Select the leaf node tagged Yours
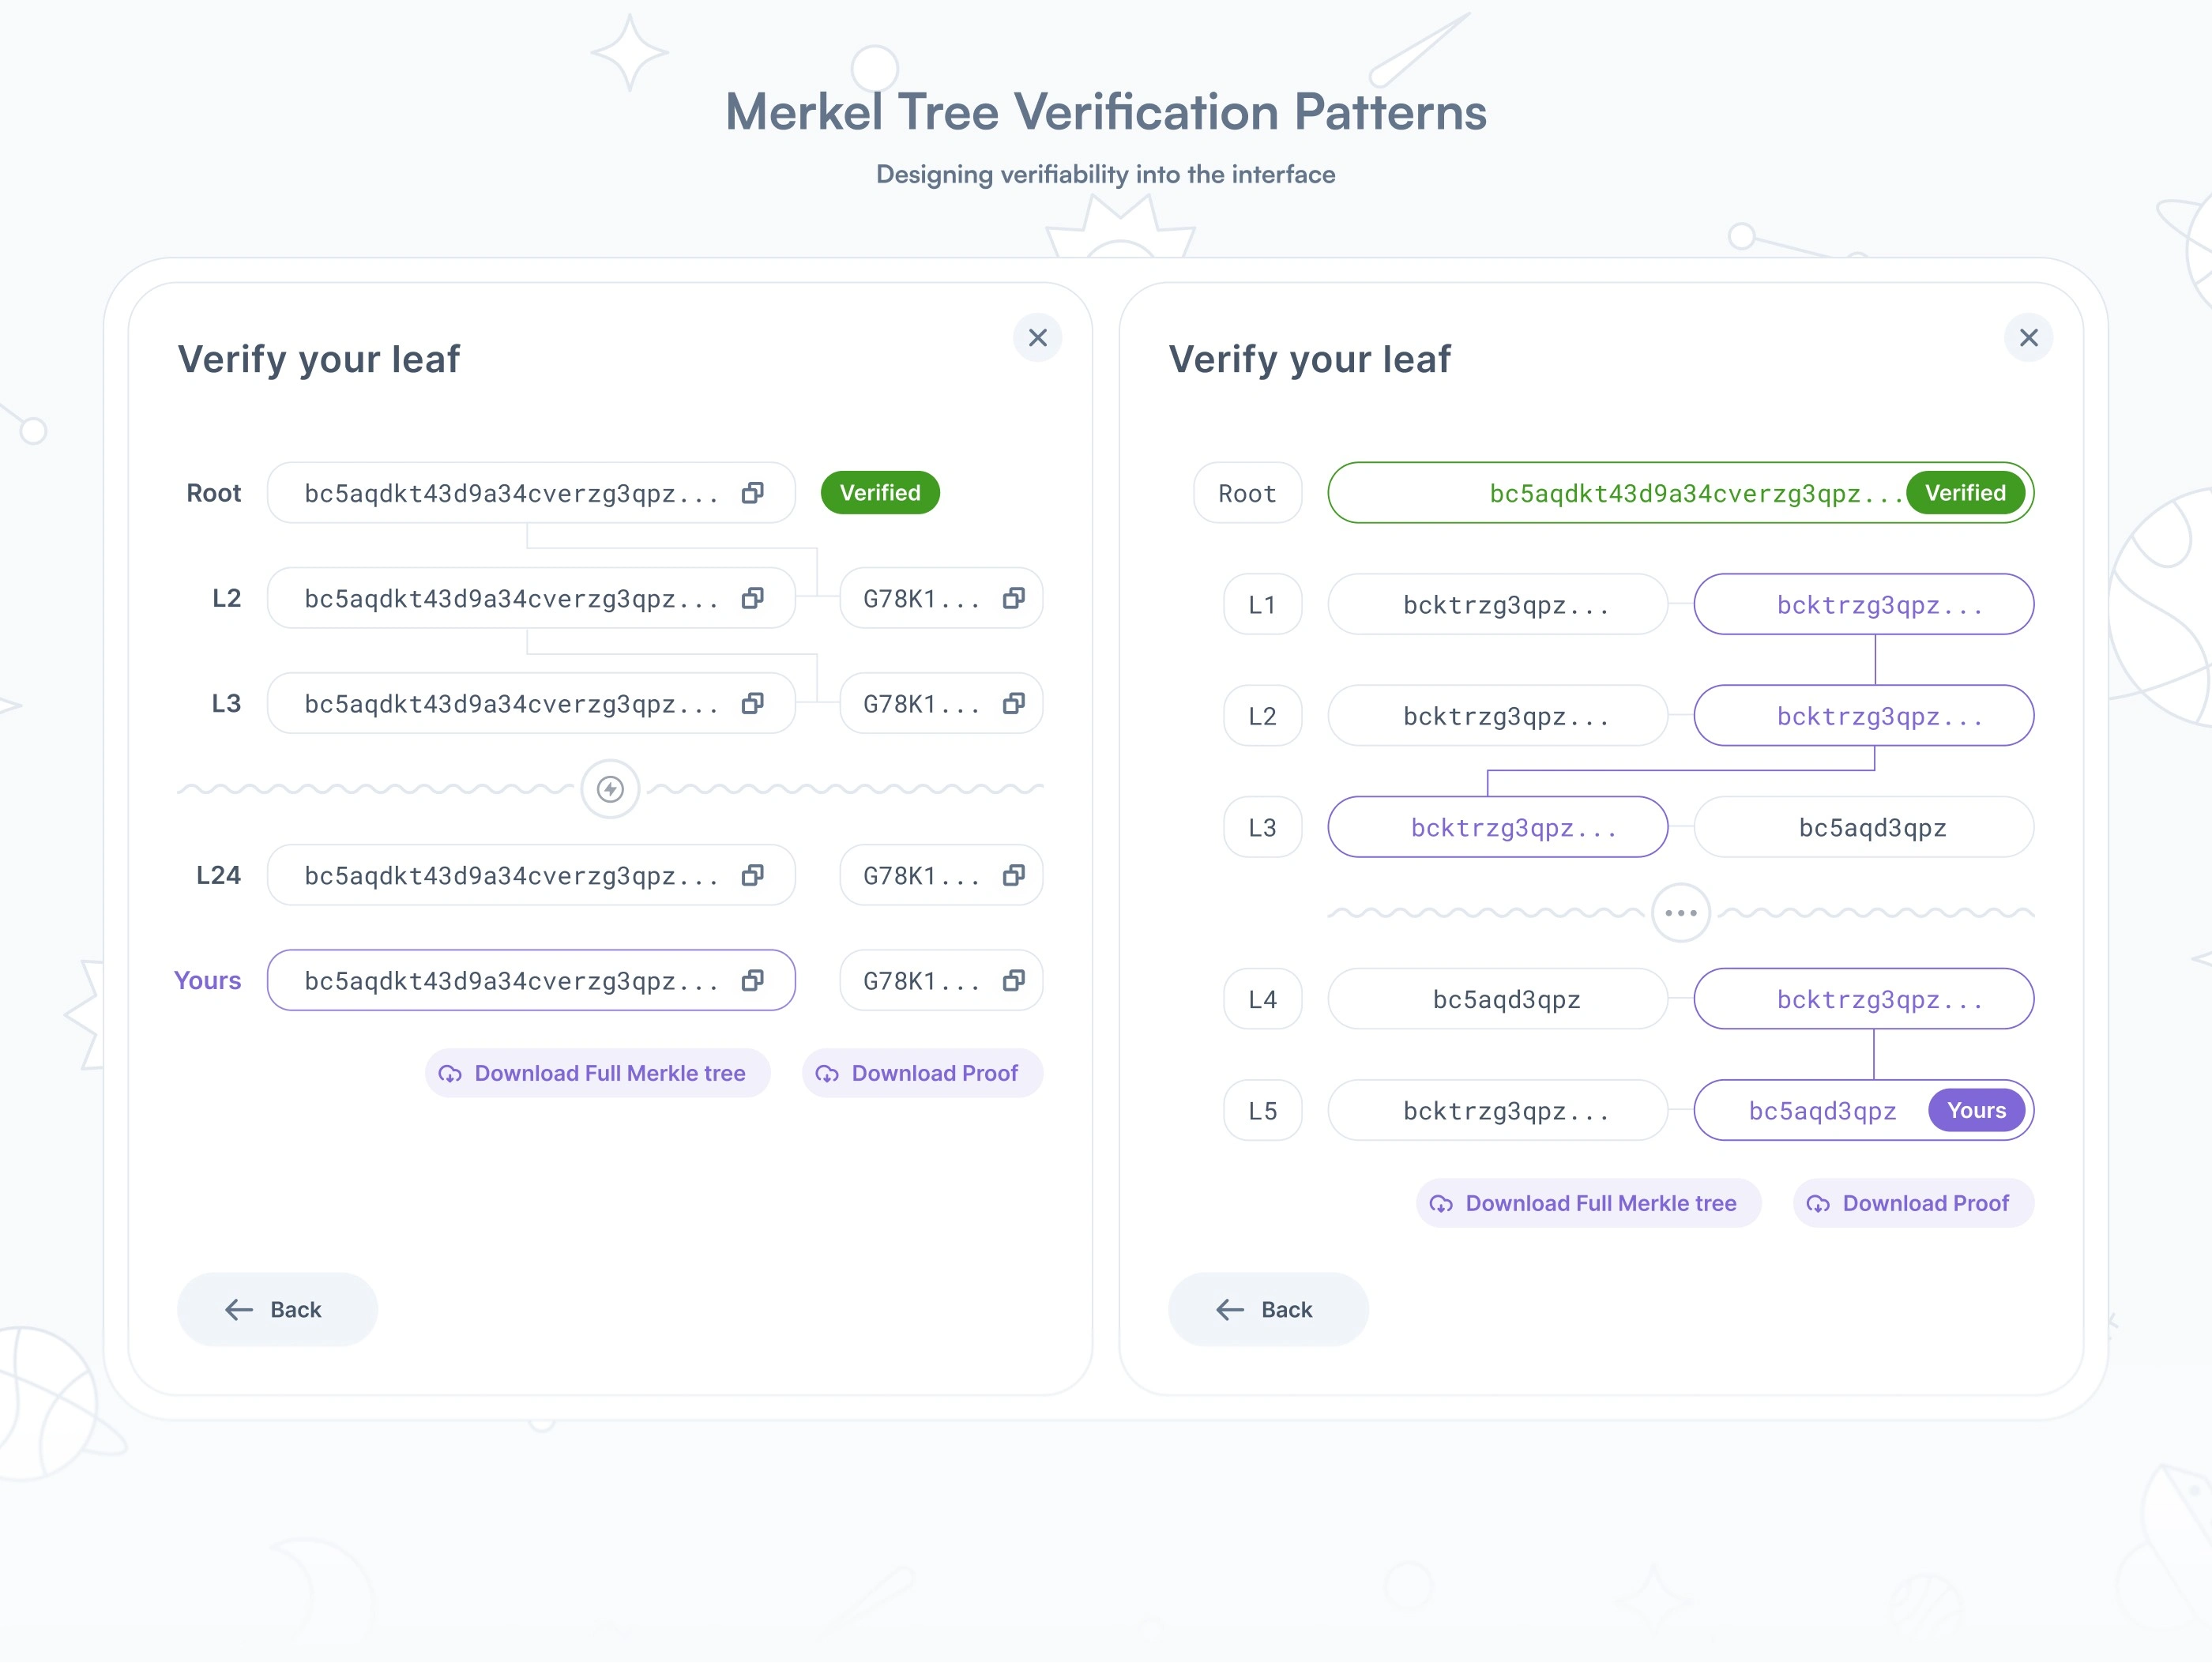 pos(1864,1110)
